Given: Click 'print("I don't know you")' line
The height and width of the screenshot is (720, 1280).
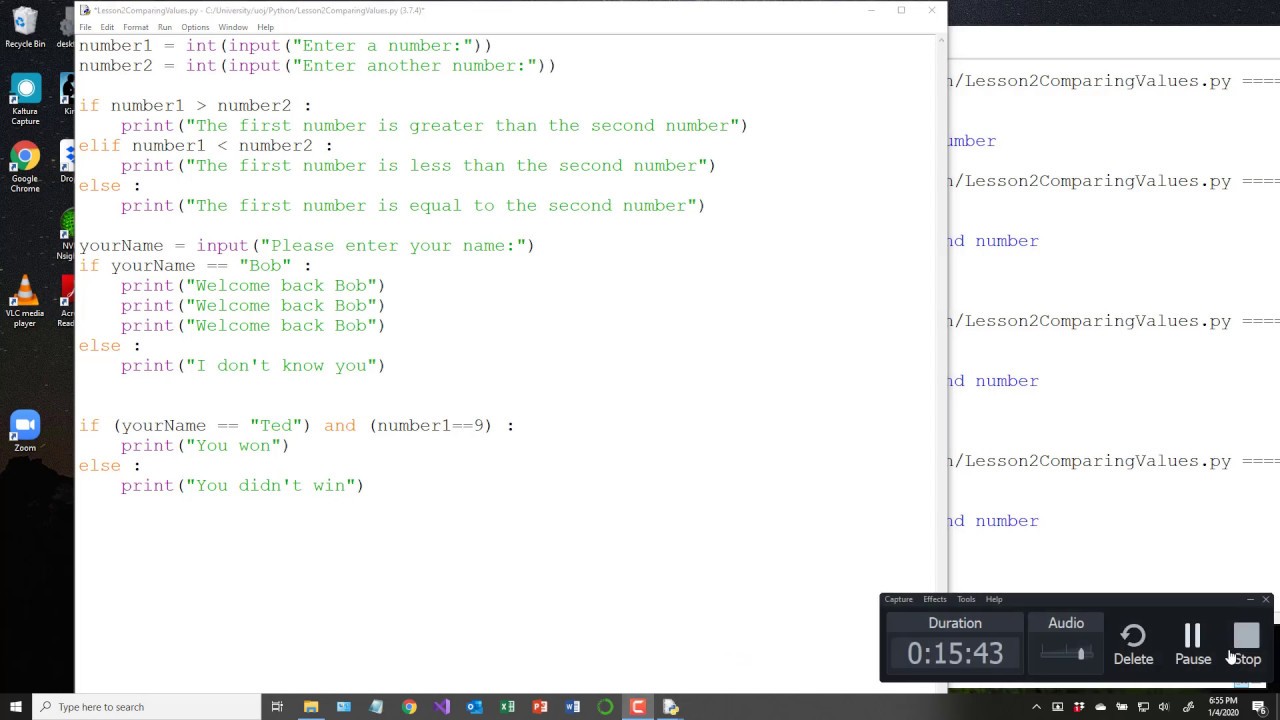Looking at the screenshot, I should 253,365.
